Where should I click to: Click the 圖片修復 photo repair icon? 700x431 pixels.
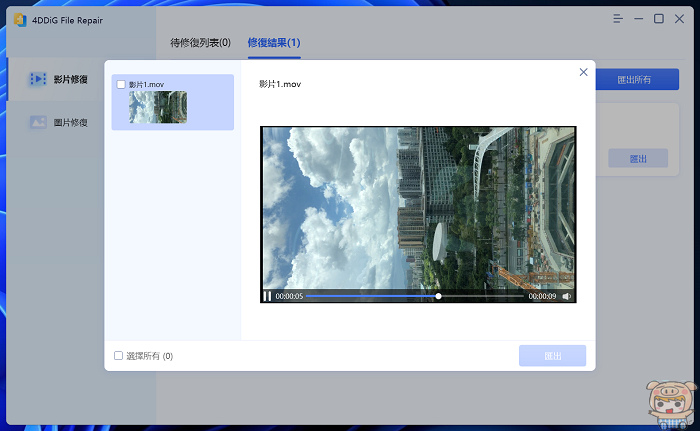coord(39,123)
